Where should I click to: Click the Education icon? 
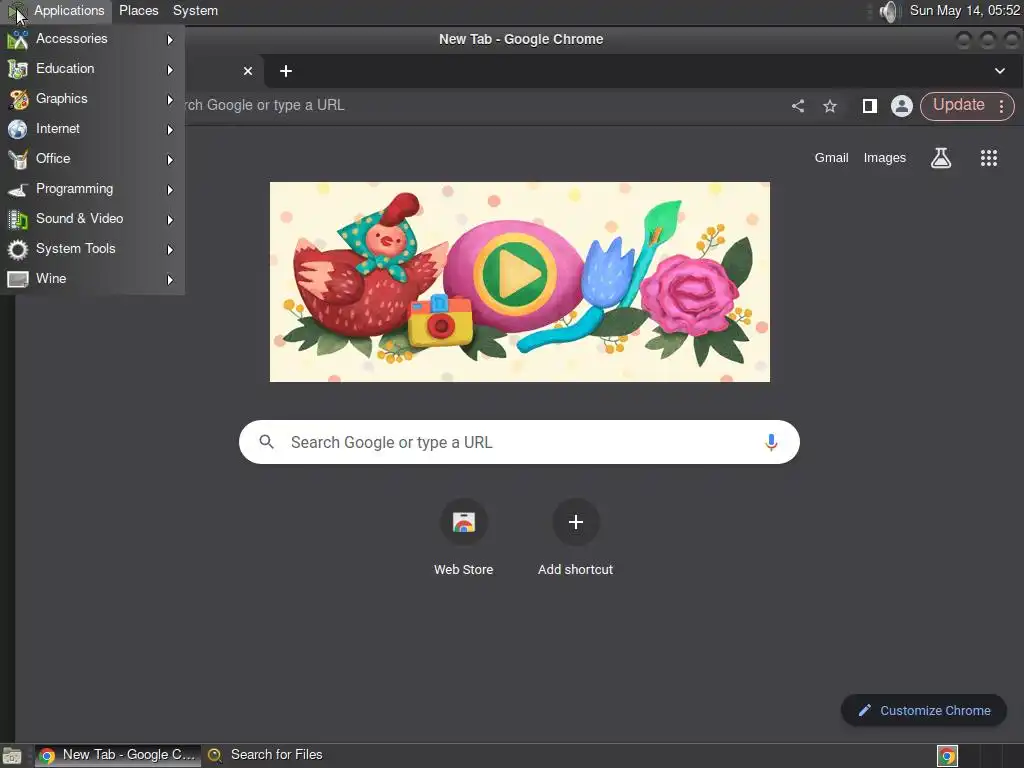tap(18, 69)
